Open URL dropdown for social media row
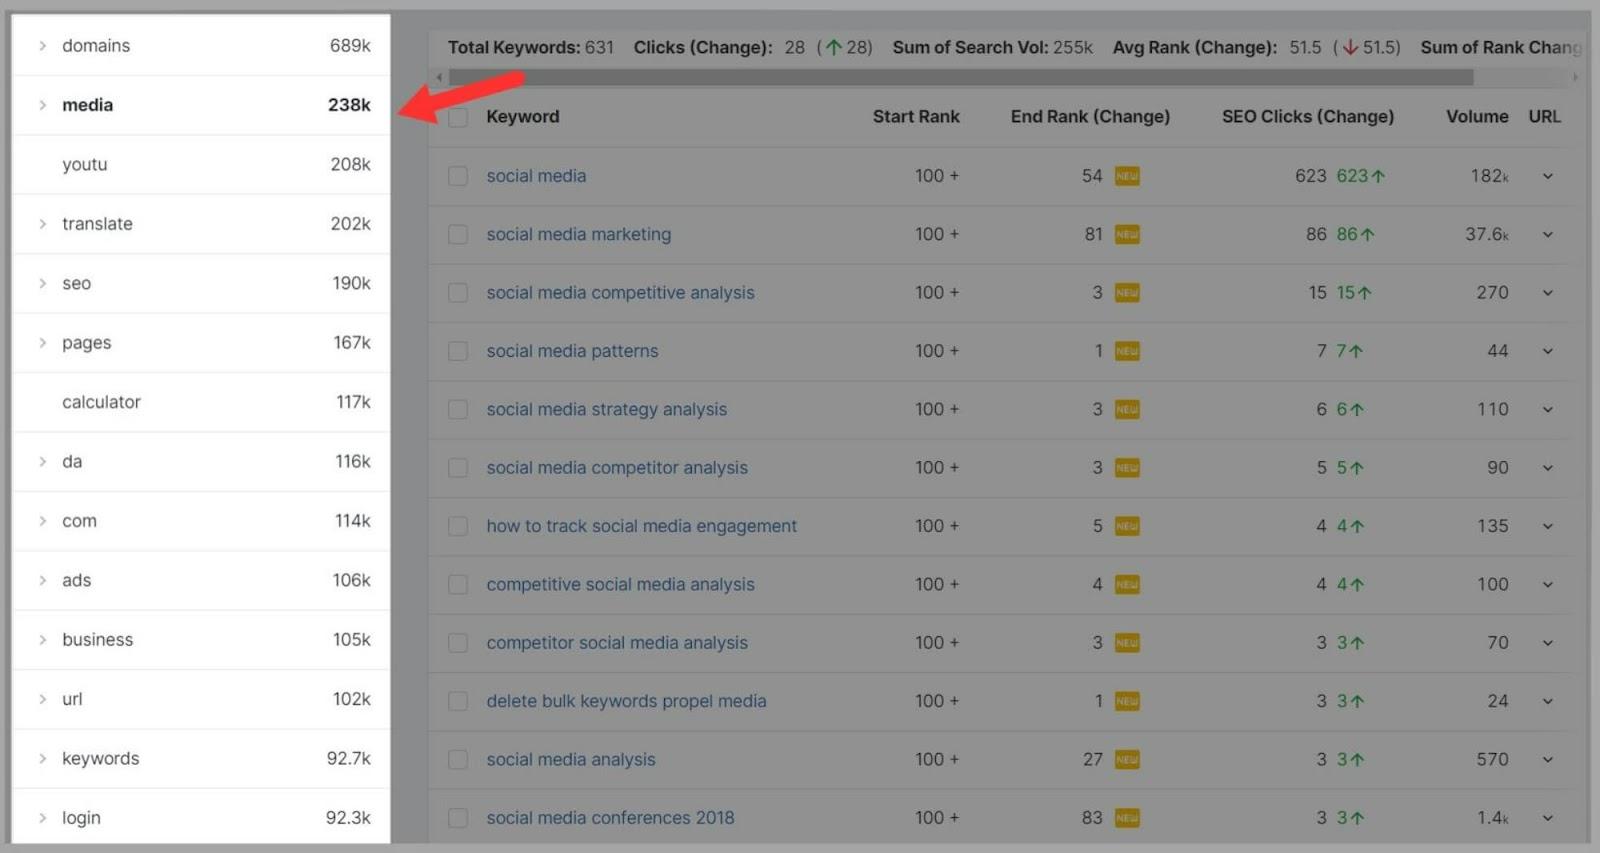Image resolution: width=1600 pixels, height=853 pixels. pyautogui.click(x=1547, y=176)
